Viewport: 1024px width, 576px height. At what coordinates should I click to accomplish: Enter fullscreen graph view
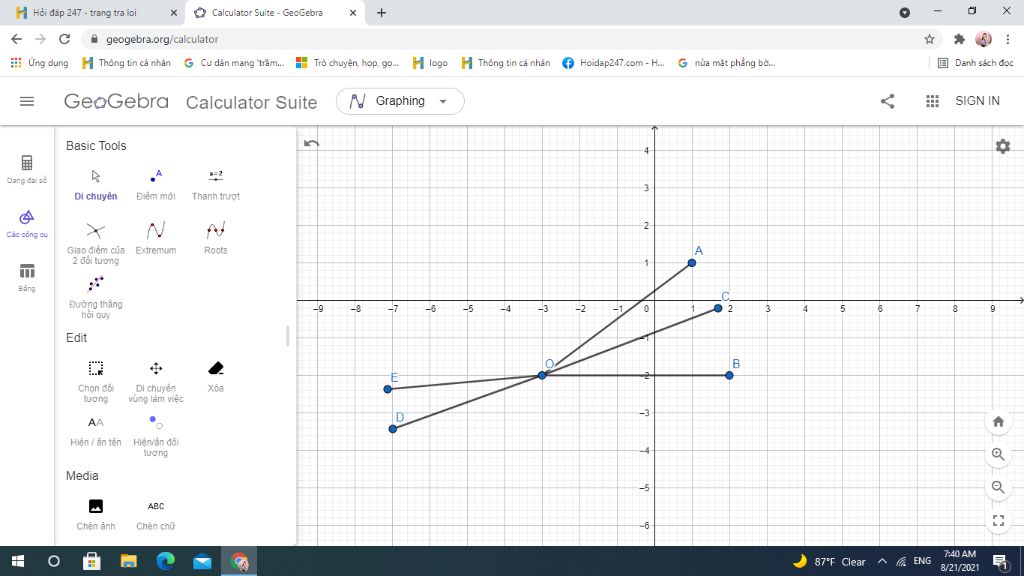pyautogui.click(x=998, y=520)
